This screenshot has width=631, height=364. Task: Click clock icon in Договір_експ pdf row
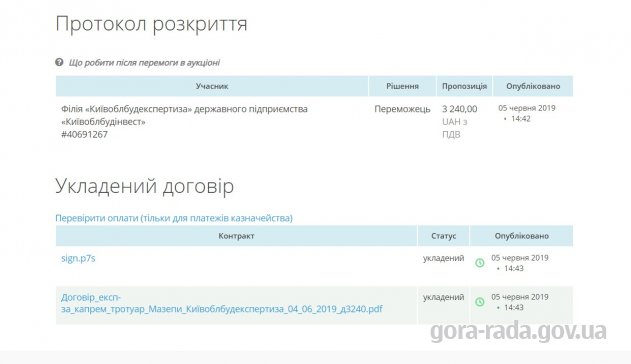[x=480, y=302]
